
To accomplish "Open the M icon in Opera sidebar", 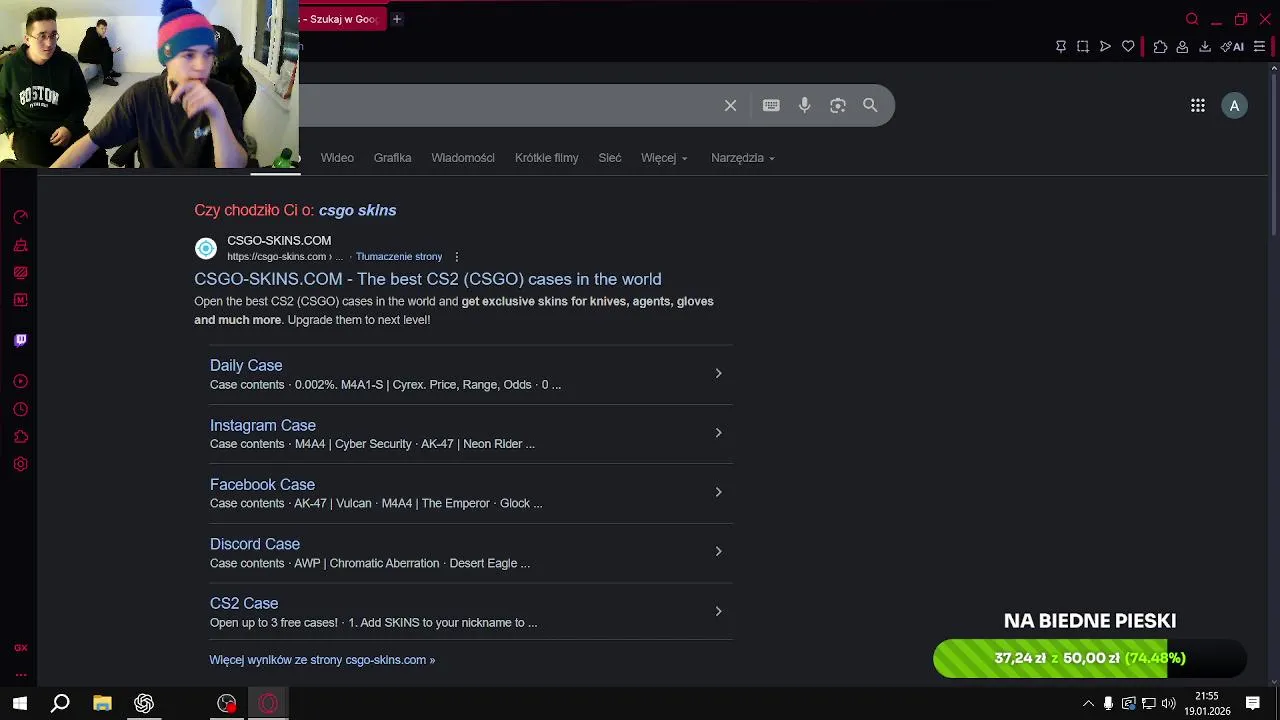I will pos(20,300).
